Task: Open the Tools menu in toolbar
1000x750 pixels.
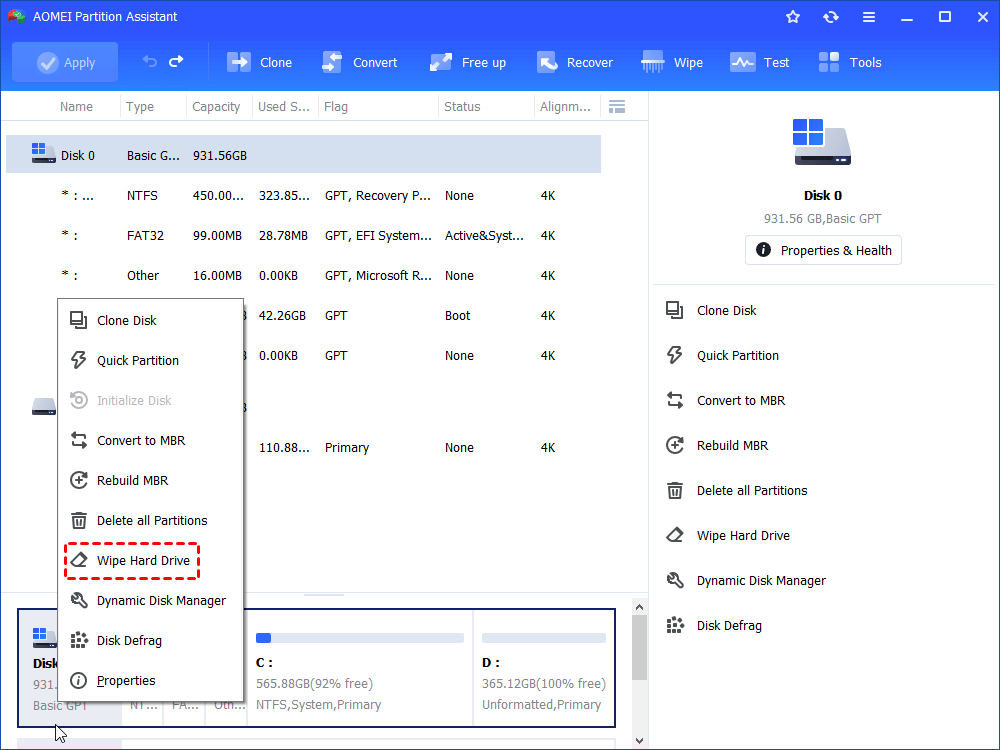Action: pos(850,62)
